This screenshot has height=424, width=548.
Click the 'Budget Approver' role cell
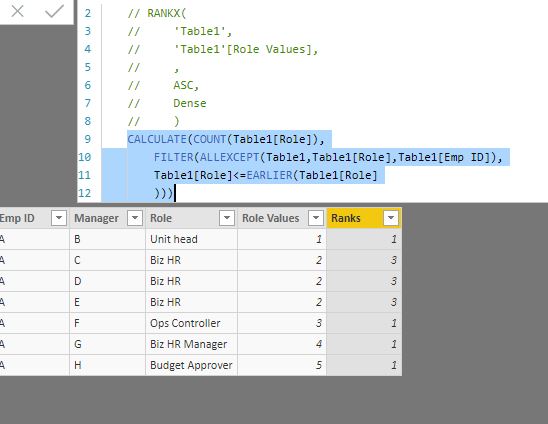[x=191, y=365]
